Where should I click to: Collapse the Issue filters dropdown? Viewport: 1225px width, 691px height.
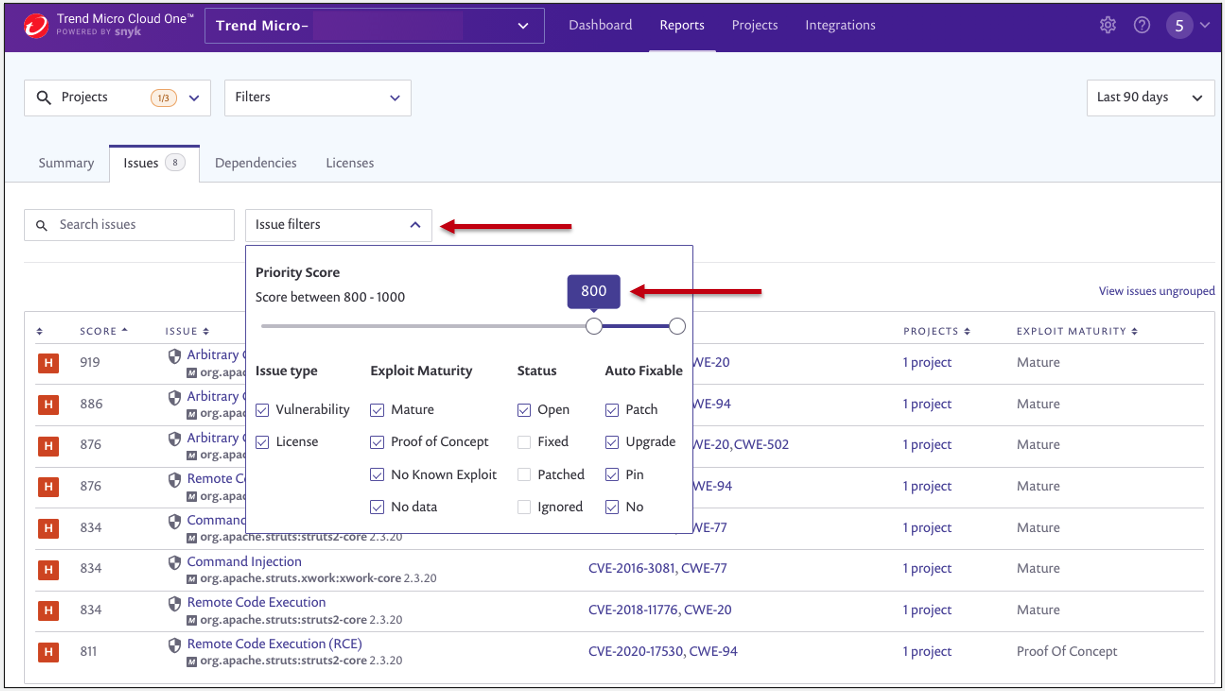[338, 225]
